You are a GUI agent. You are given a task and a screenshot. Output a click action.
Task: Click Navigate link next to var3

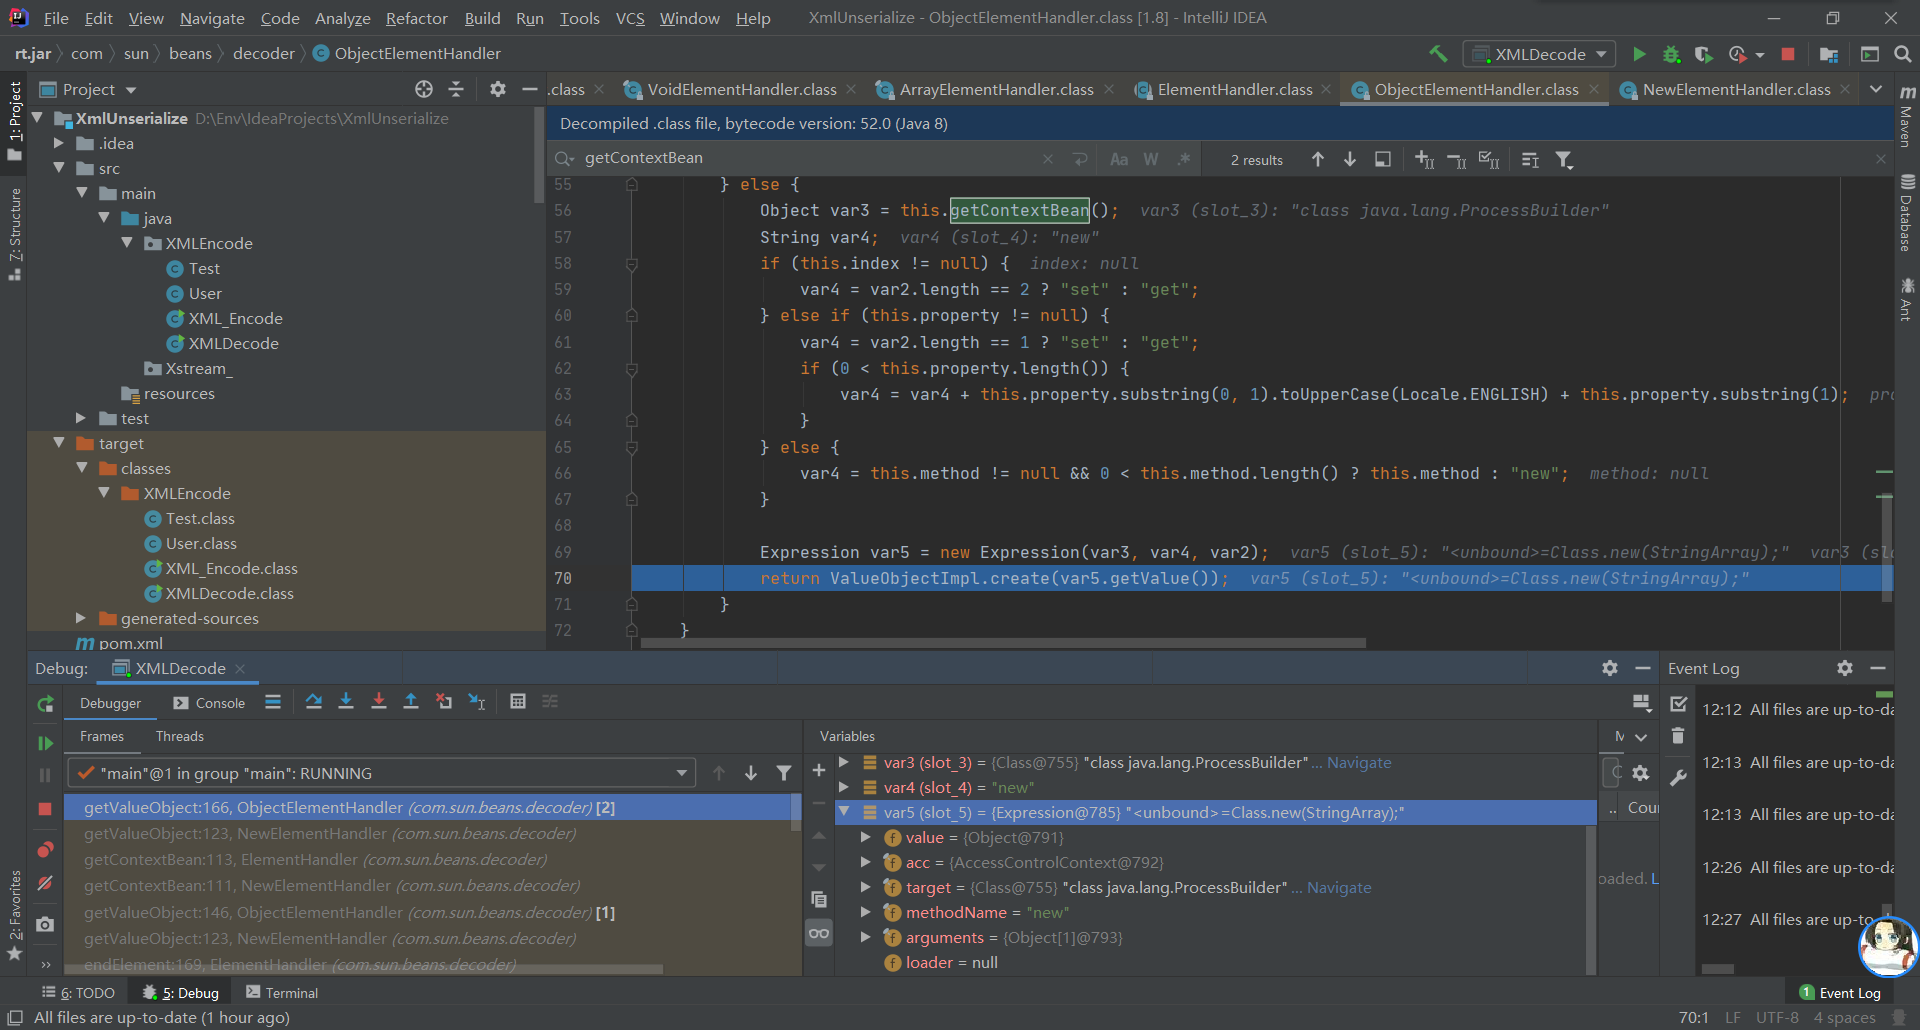[x=1358, y=762]
